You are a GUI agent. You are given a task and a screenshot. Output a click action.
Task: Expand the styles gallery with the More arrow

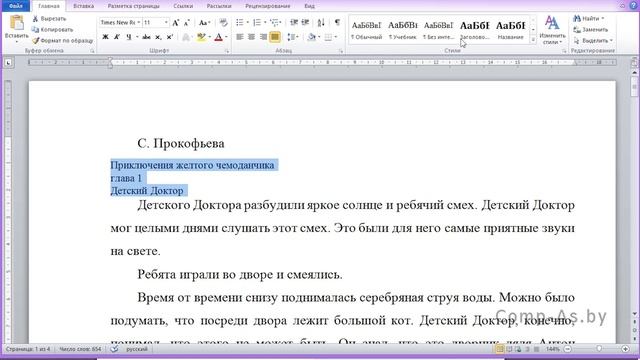coord(533,40)
